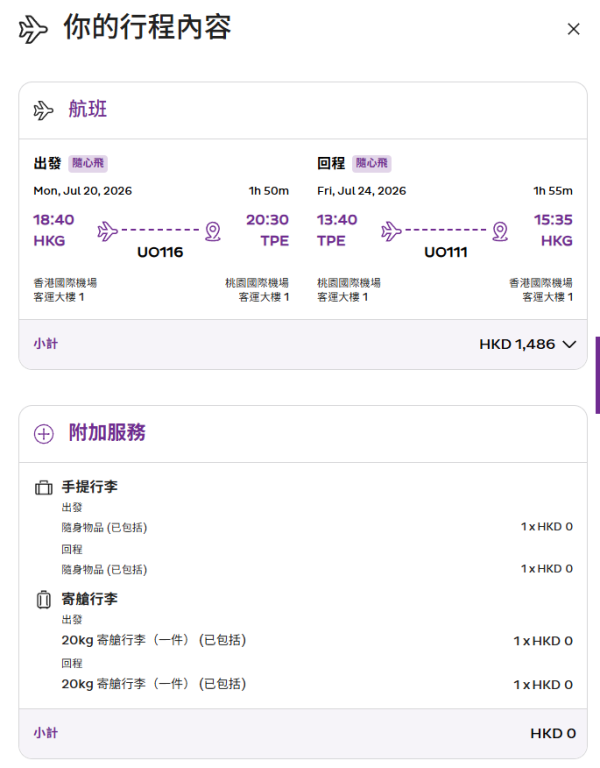Click departure time 18:40
The height and width of the screenshot is (768, 600).
(x=53, y=220)
